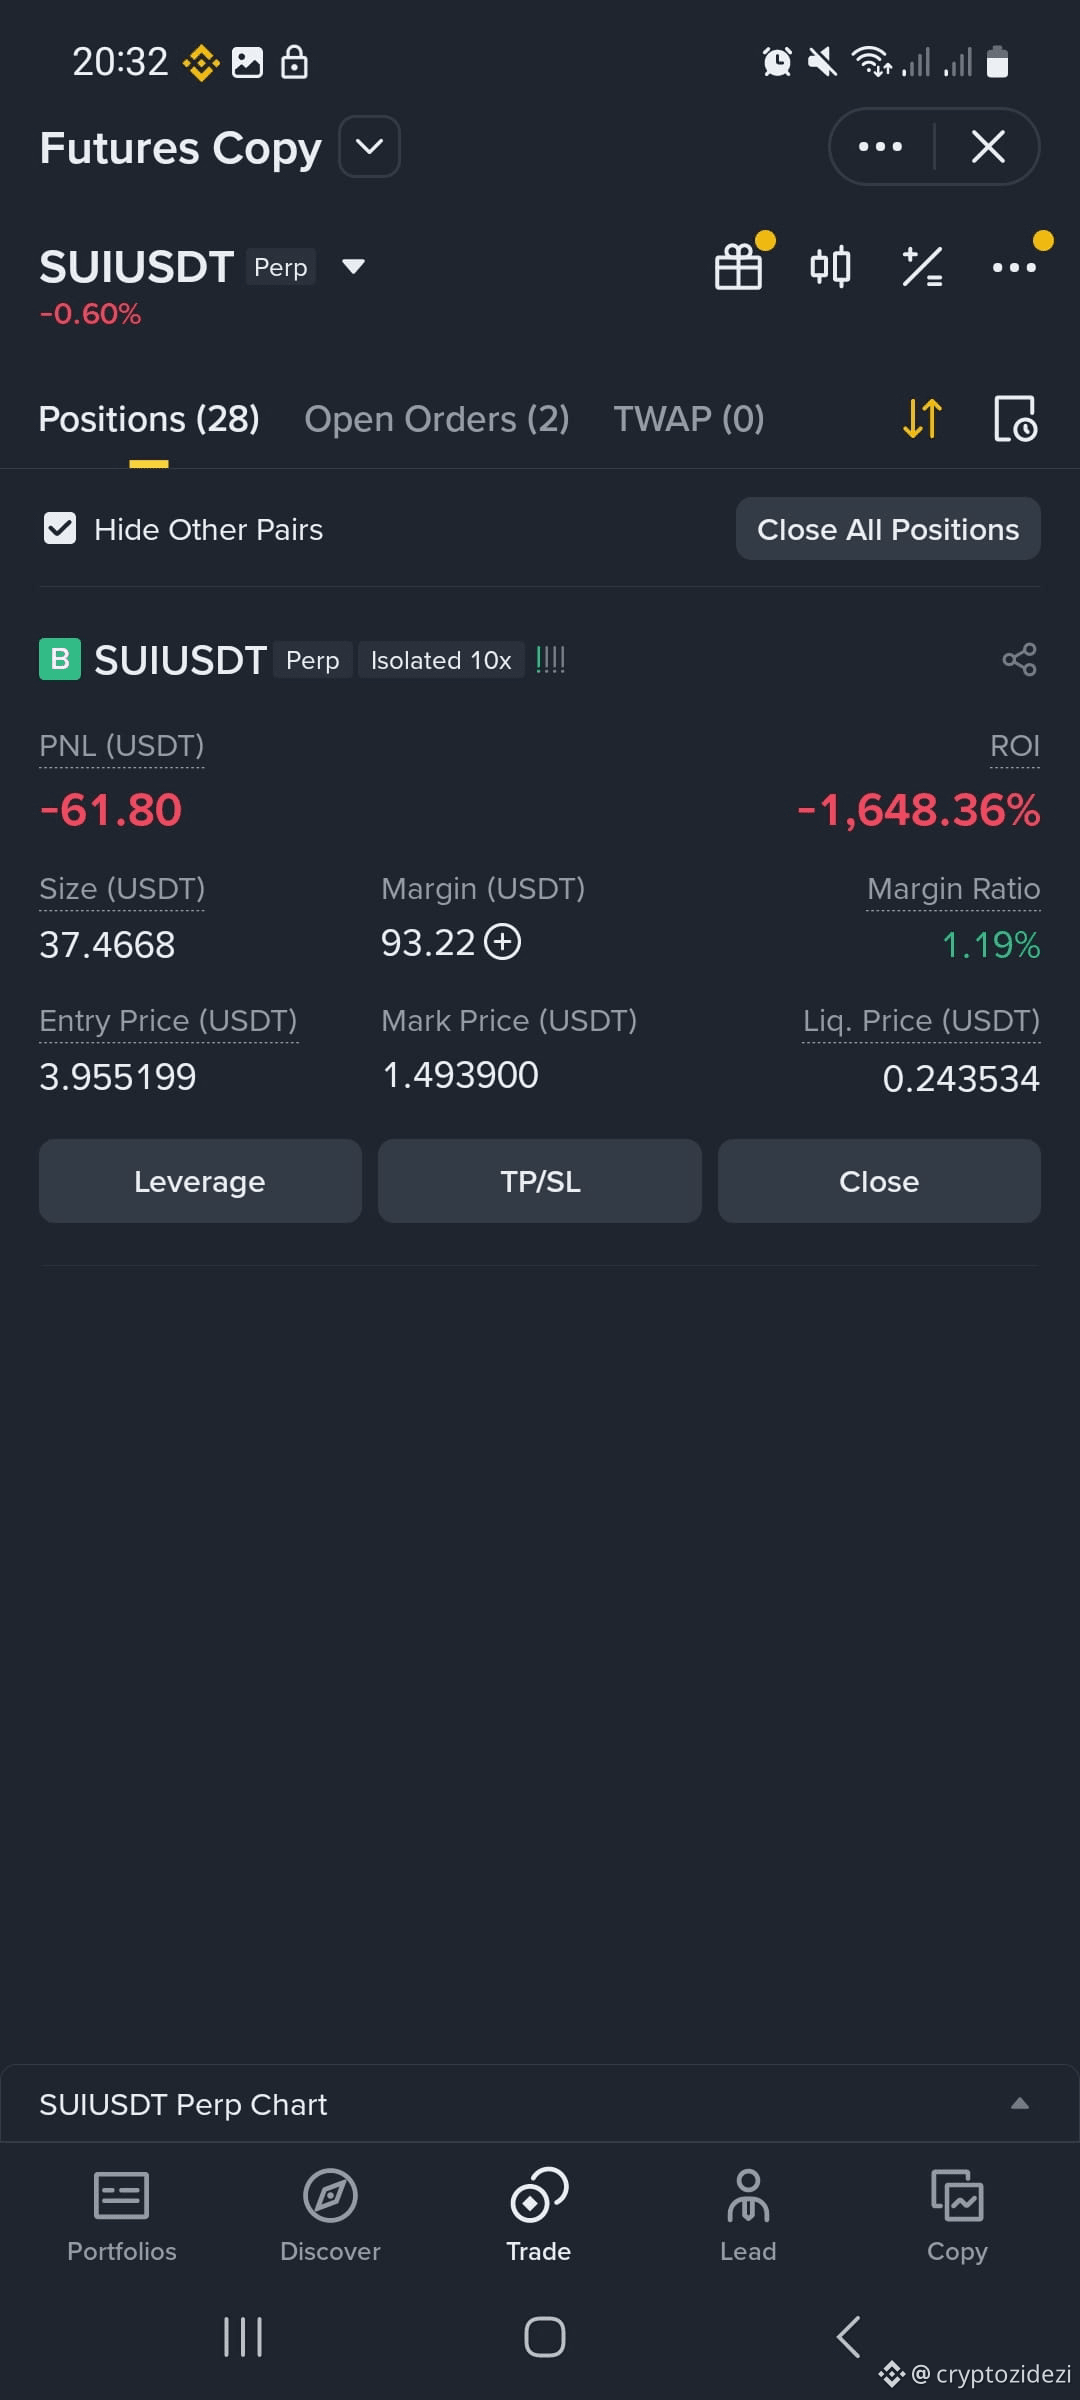This screenshot has height=2400, width=1080.
Task: Tap the position share icon
Action: point(1019,659)
